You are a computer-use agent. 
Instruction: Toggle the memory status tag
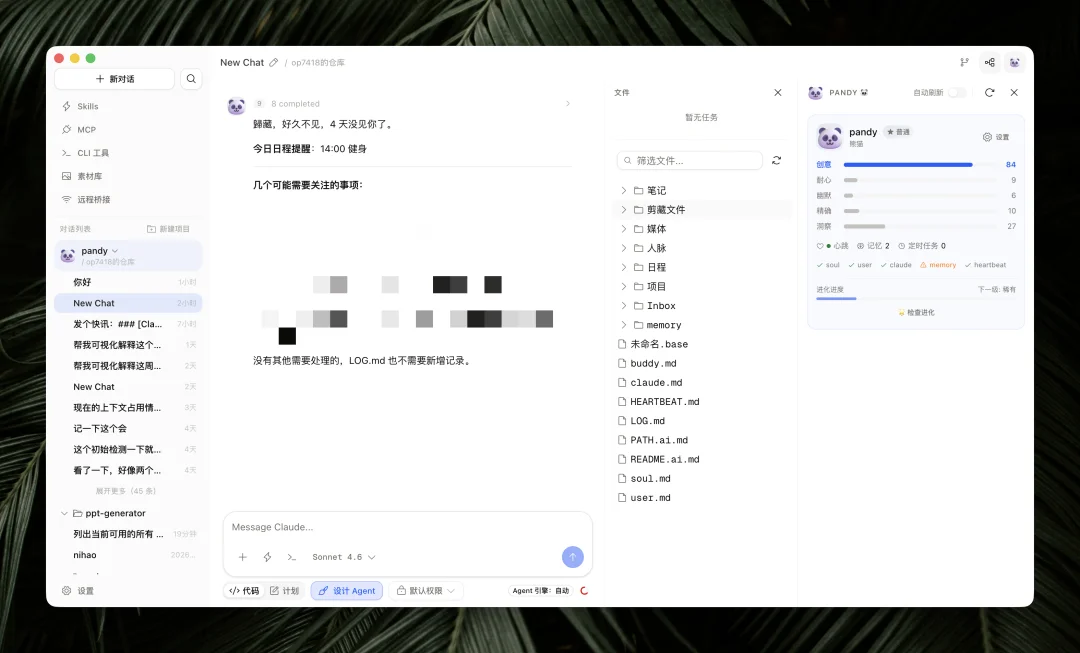(x=937, y=264)
